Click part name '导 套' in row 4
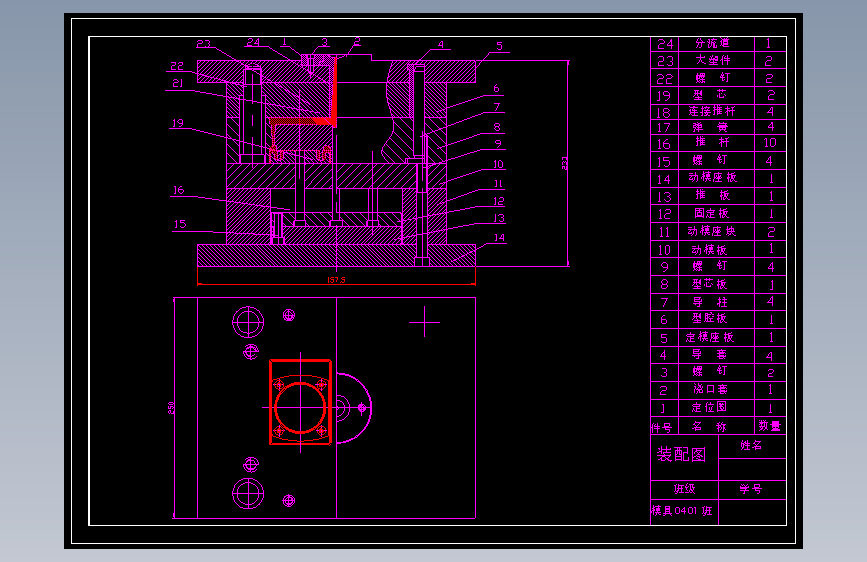 point(711,354)
